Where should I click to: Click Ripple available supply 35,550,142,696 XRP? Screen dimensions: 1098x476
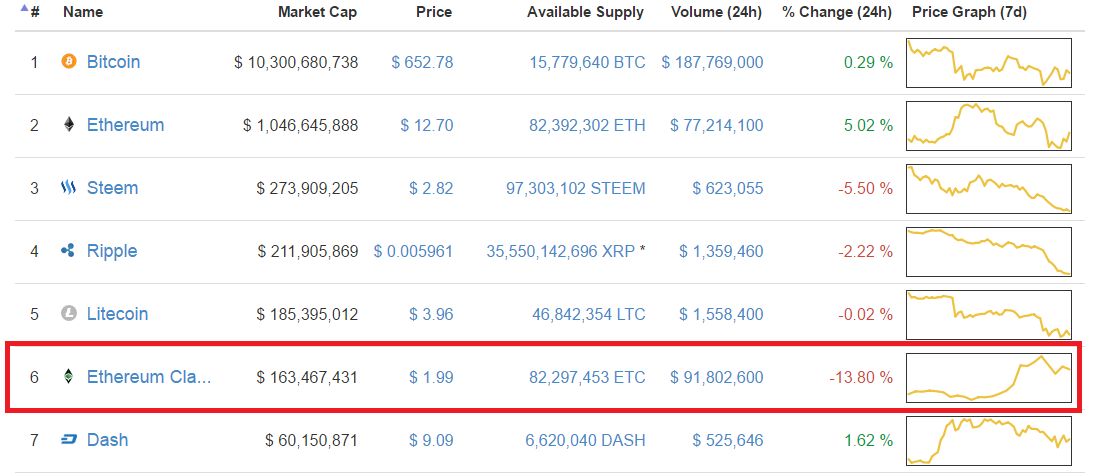click(x=560, y=251)
